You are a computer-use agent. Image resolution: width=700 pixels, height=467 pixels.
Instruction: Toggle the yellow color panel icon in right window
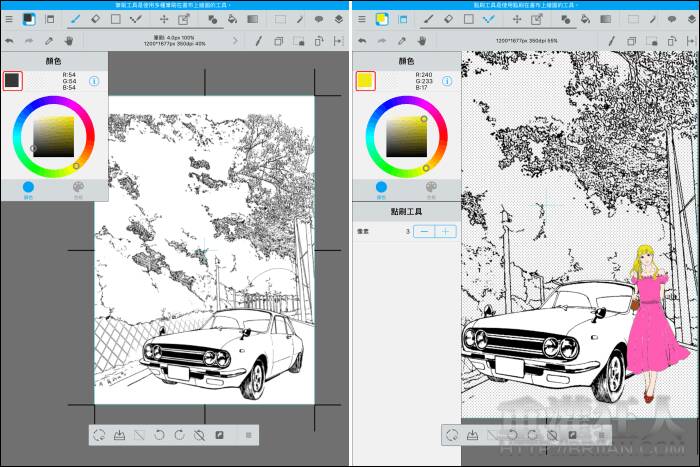pos(382,19)
